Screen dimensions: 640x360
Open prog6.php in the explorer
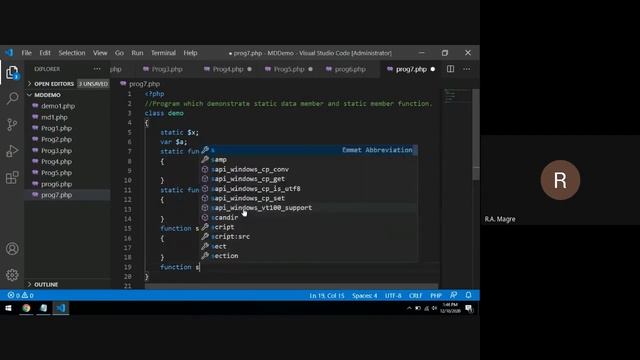[x=56, y=184]
